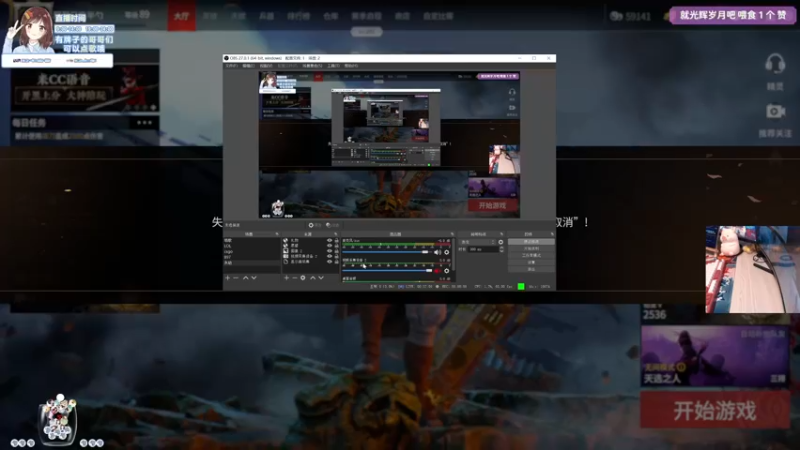Remove the selected scene with the minus icon
The image size is (800, 450).
pos(236,278)
